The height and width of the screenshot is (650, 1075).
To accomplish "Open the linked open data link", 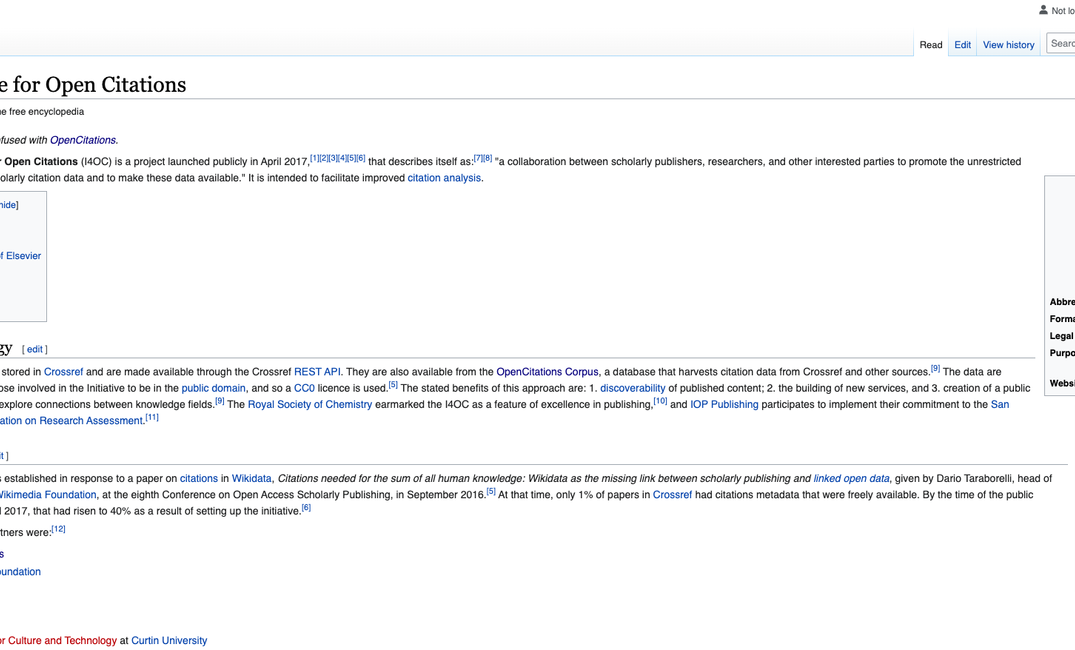I will (851, 479).
